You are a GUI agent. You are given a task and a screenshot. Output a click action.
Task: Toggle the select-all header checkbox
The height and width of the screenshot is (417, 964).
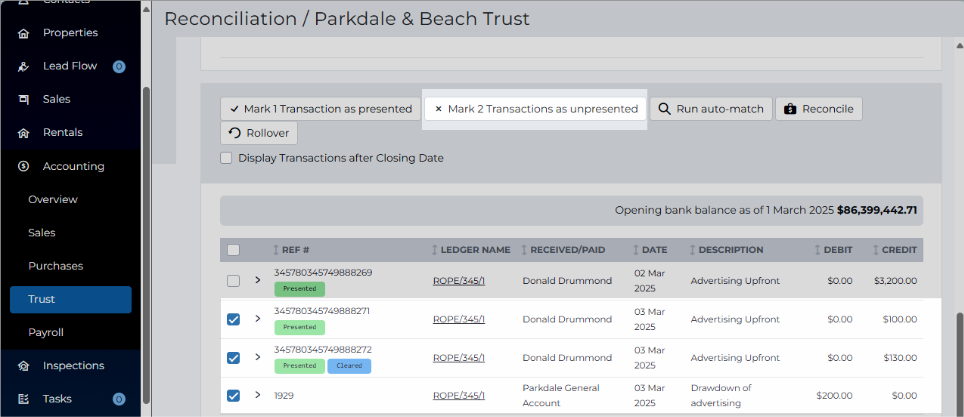point(233,250)
